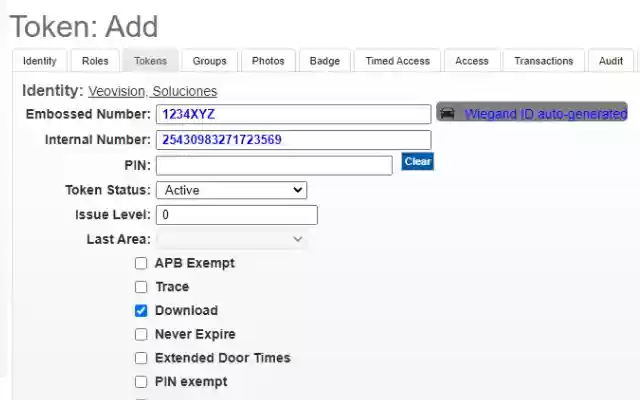Screen dimensions: 640x400
Task: Open the Badge tab
Action: point(325,61)
